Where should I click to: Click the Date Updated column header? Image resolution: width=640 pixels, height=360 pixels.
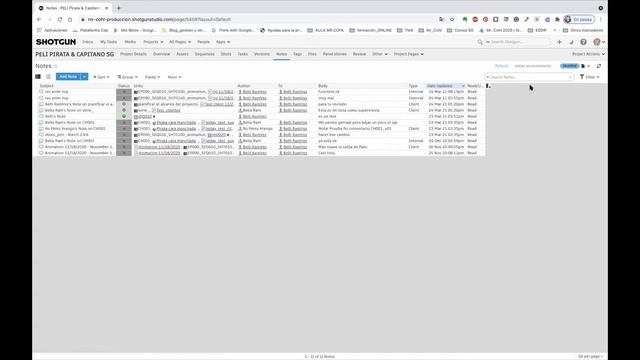tap(445, 86)
